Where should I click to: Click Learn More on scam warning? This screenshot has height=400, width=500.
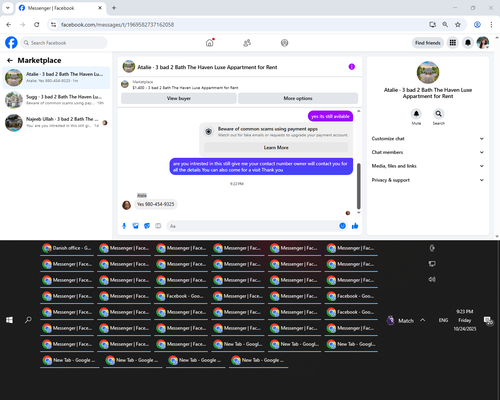(x=276, y=147)
